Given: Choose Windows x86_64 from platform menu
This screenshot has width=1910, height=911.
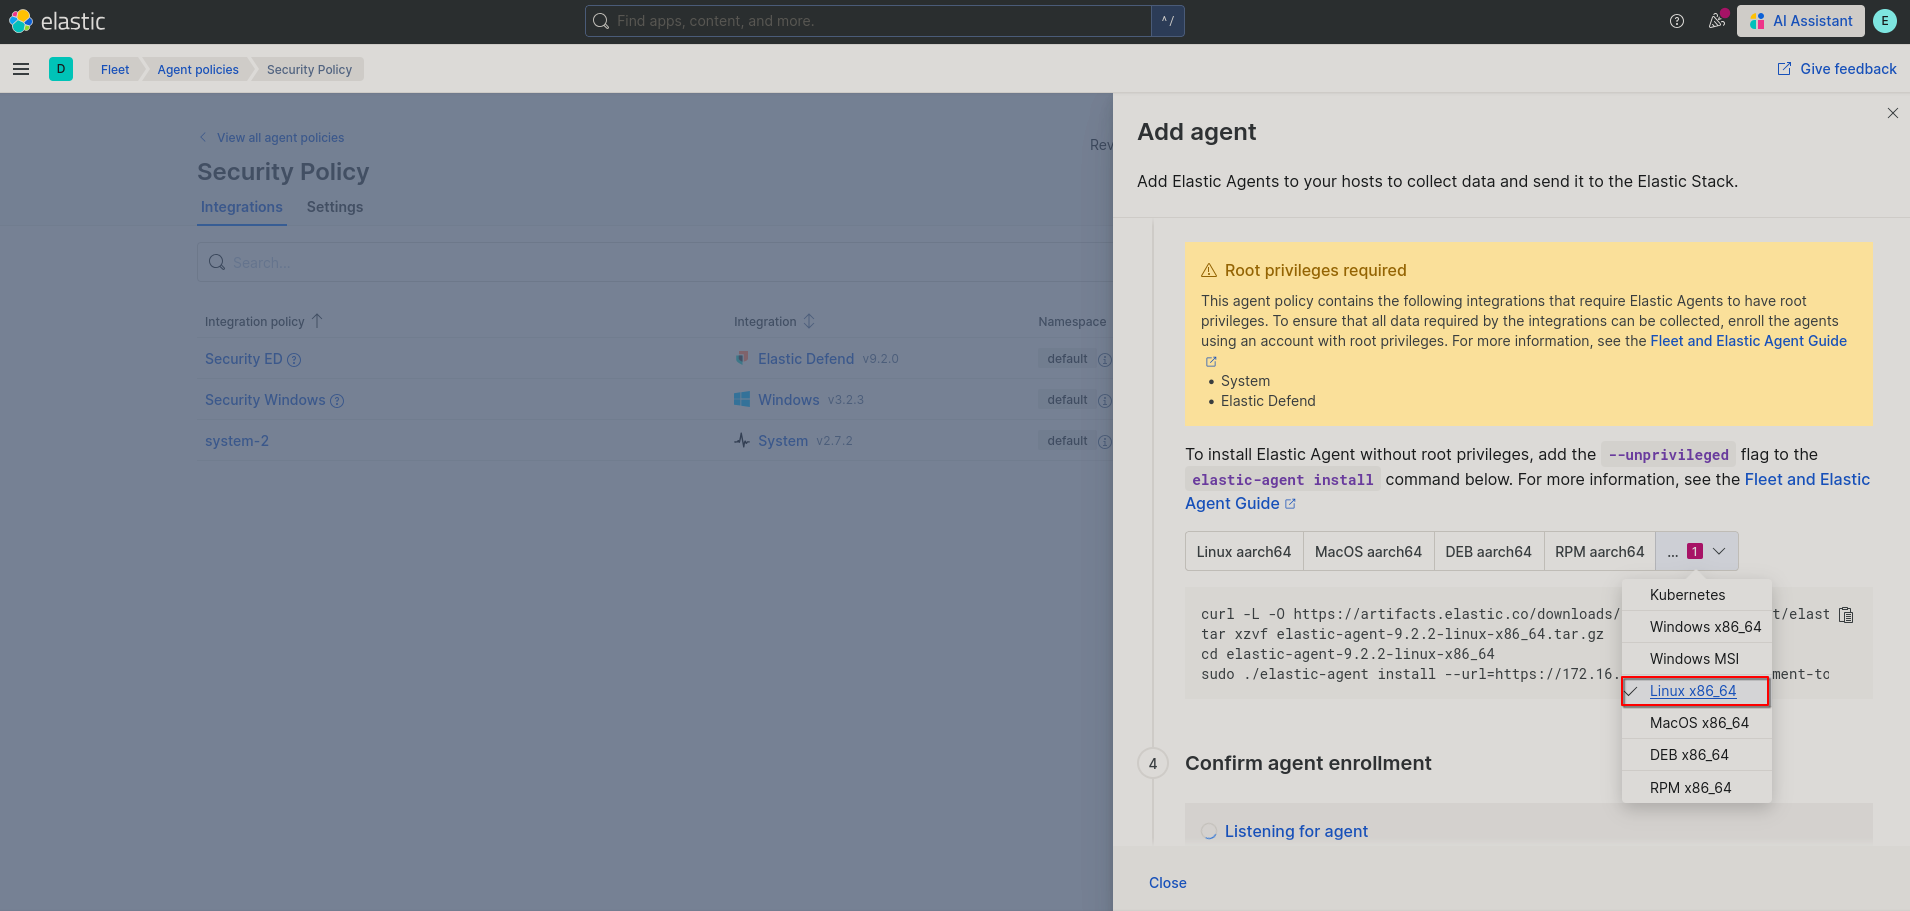Looking at the screenshot, I should tap(1697, 627).
